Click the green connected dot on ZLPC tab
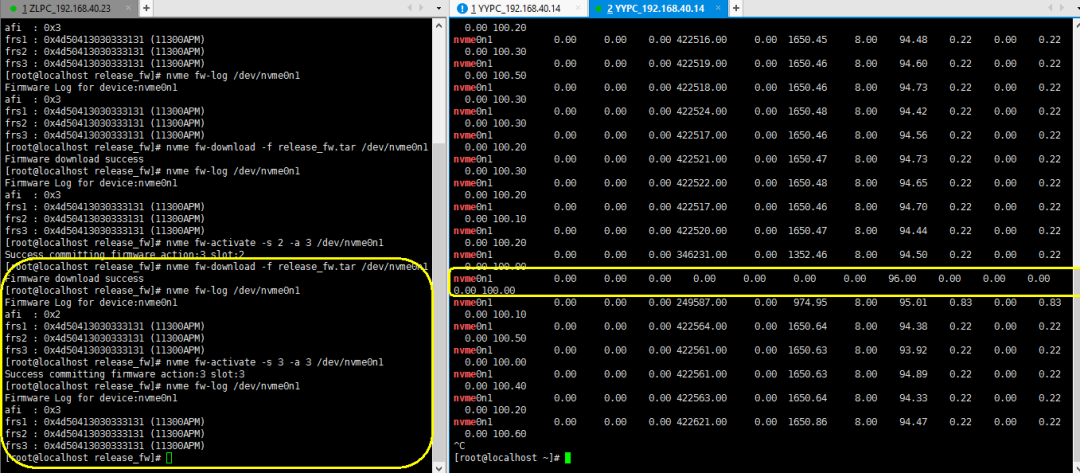Viewport: 1080px width, 473px height. point(13,8)
